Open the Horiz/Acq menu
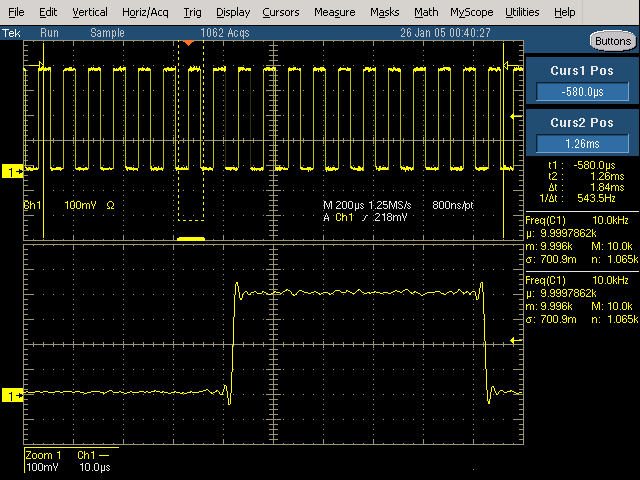 pyautogui.click(x=146, y=12)
